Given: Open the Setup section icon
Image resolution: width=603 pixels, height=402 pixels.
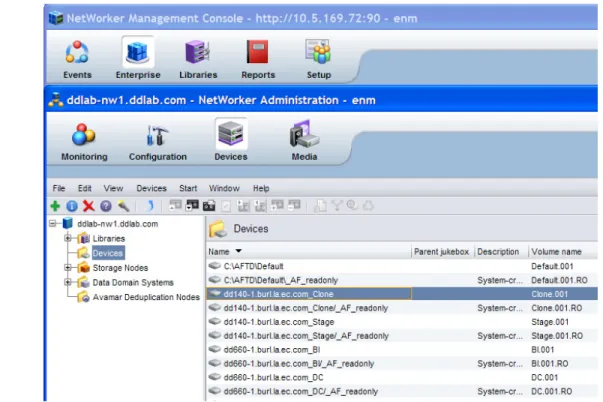Looking at the screenshot, I should tap(318, 52).
